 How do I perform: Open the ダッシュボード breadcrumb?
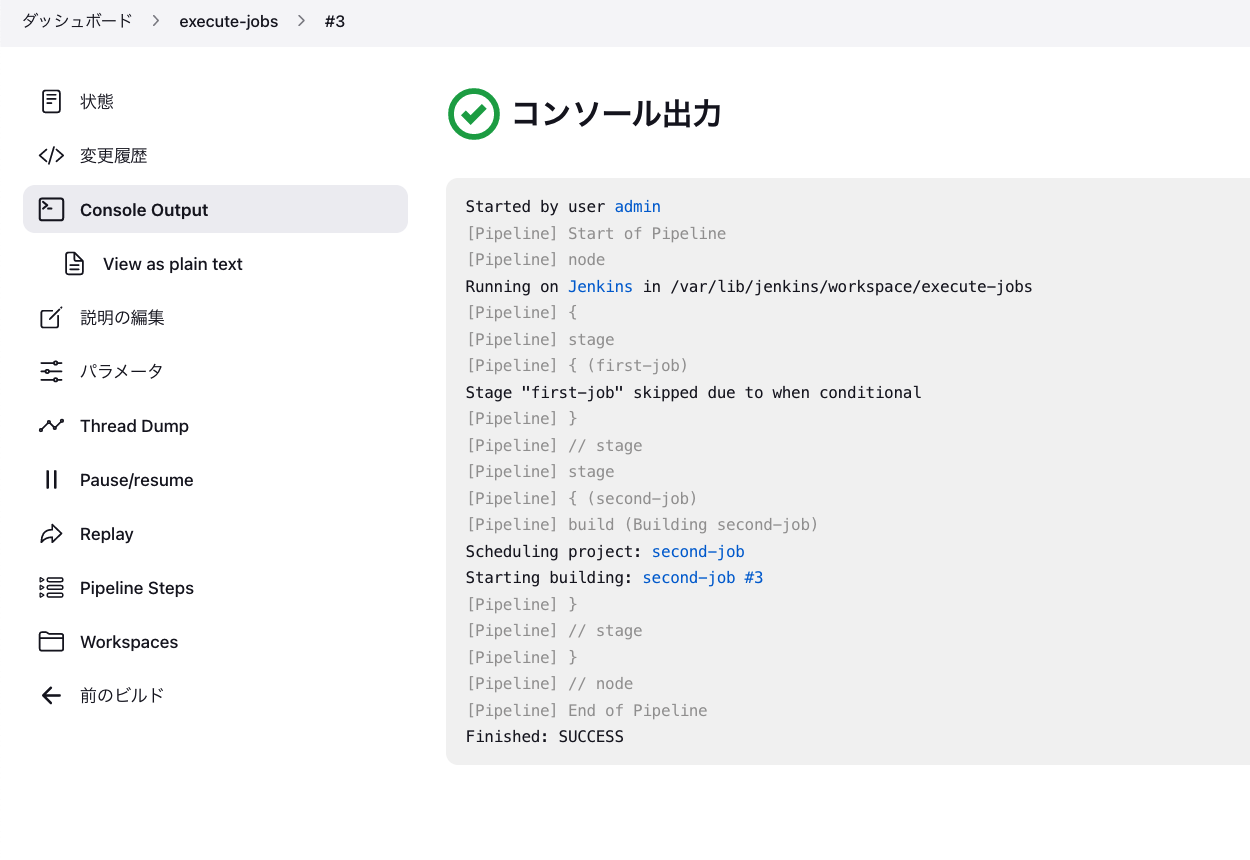(x=76, y=21)
